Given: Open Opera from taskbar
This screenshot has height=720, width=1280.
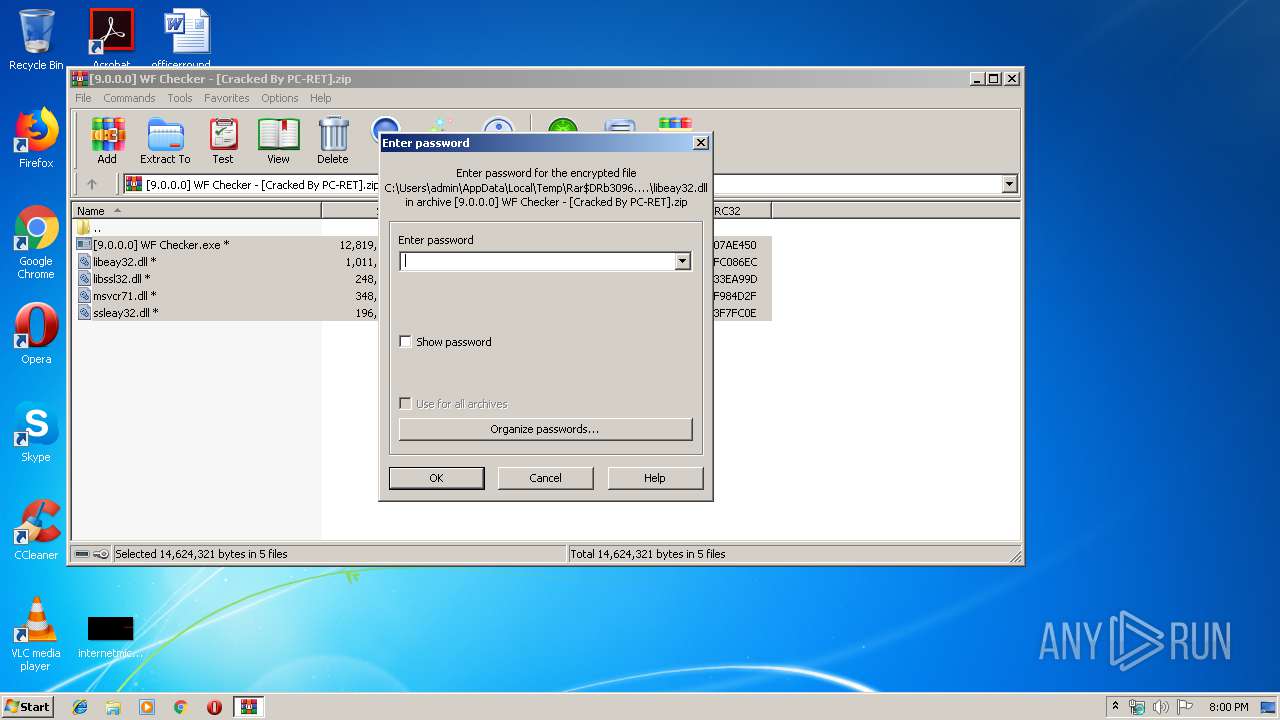Looking at the screenshot, I should [214, 707].
